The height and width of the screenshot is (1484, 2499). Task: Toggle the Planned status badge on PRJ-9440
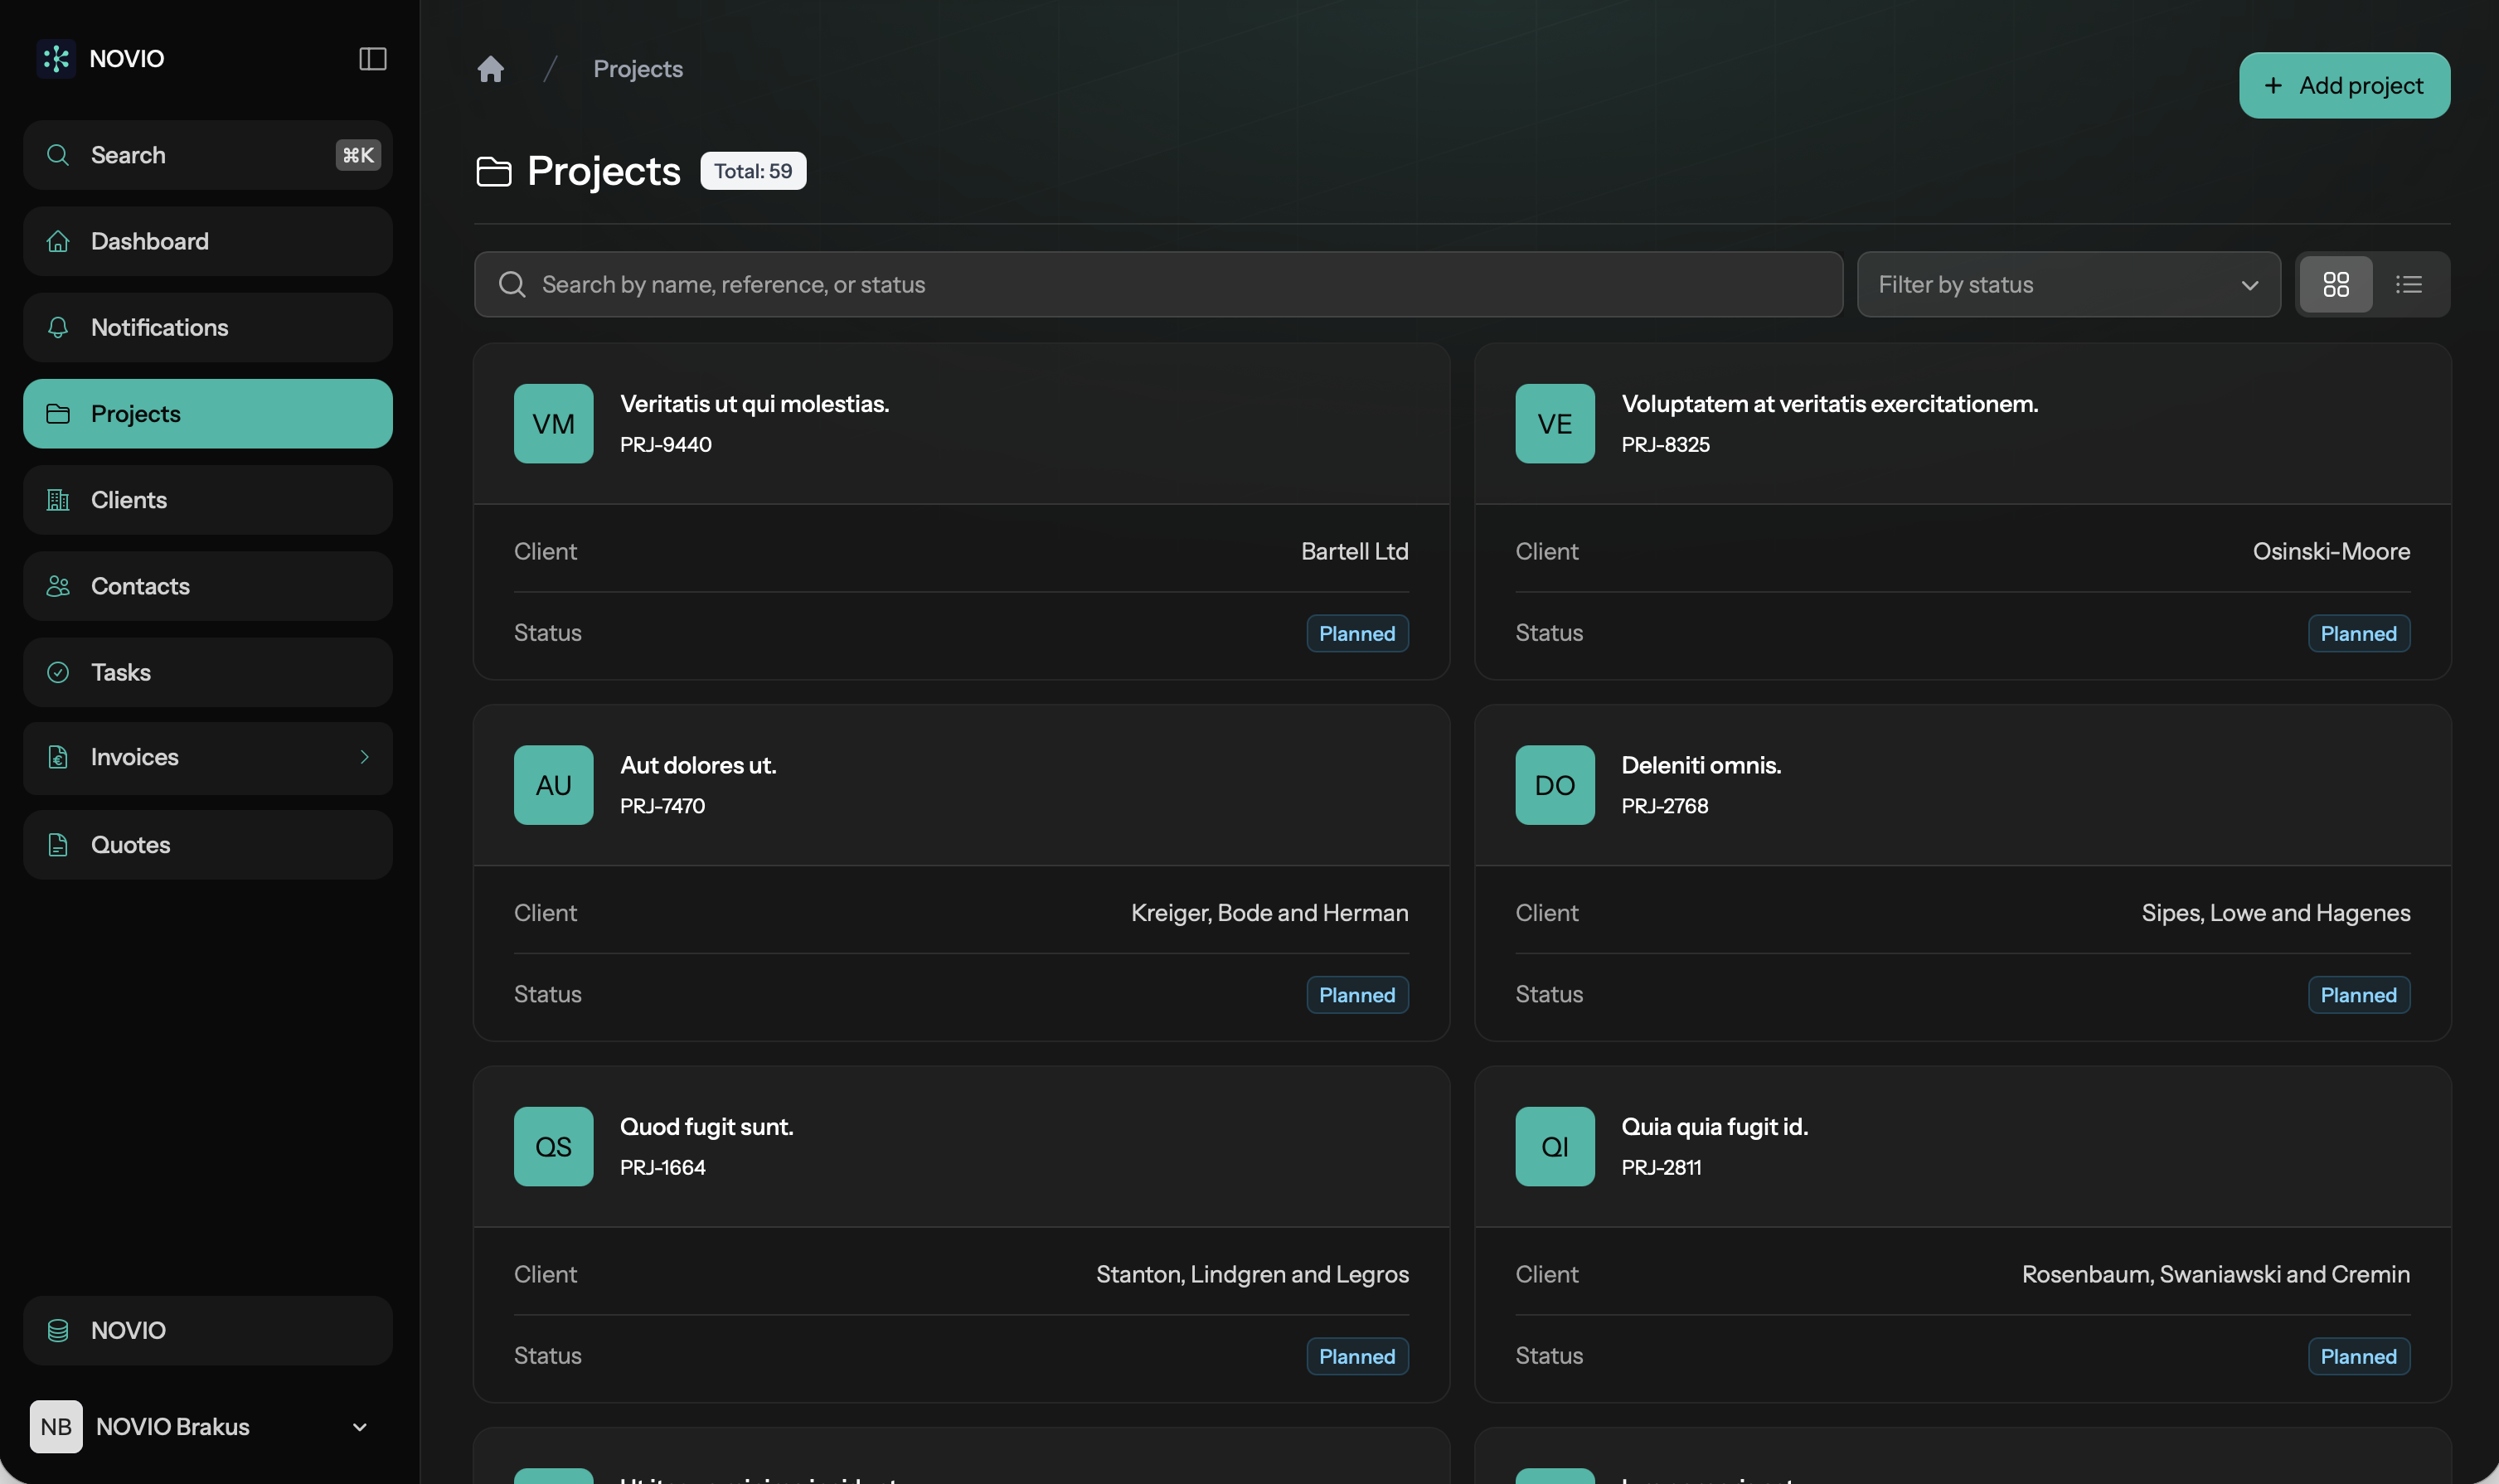point(1357,633)
